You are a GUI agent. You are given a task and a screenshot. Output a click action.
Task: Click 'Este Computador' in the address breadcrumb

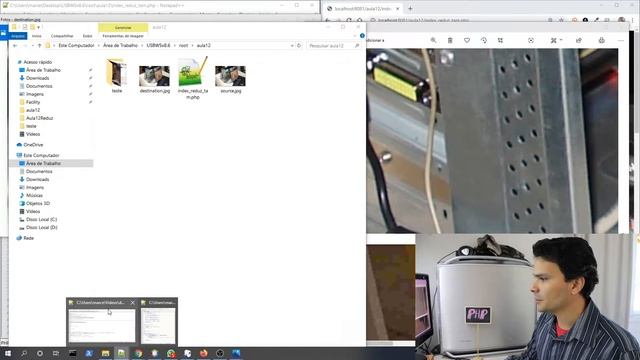point(76,45)
